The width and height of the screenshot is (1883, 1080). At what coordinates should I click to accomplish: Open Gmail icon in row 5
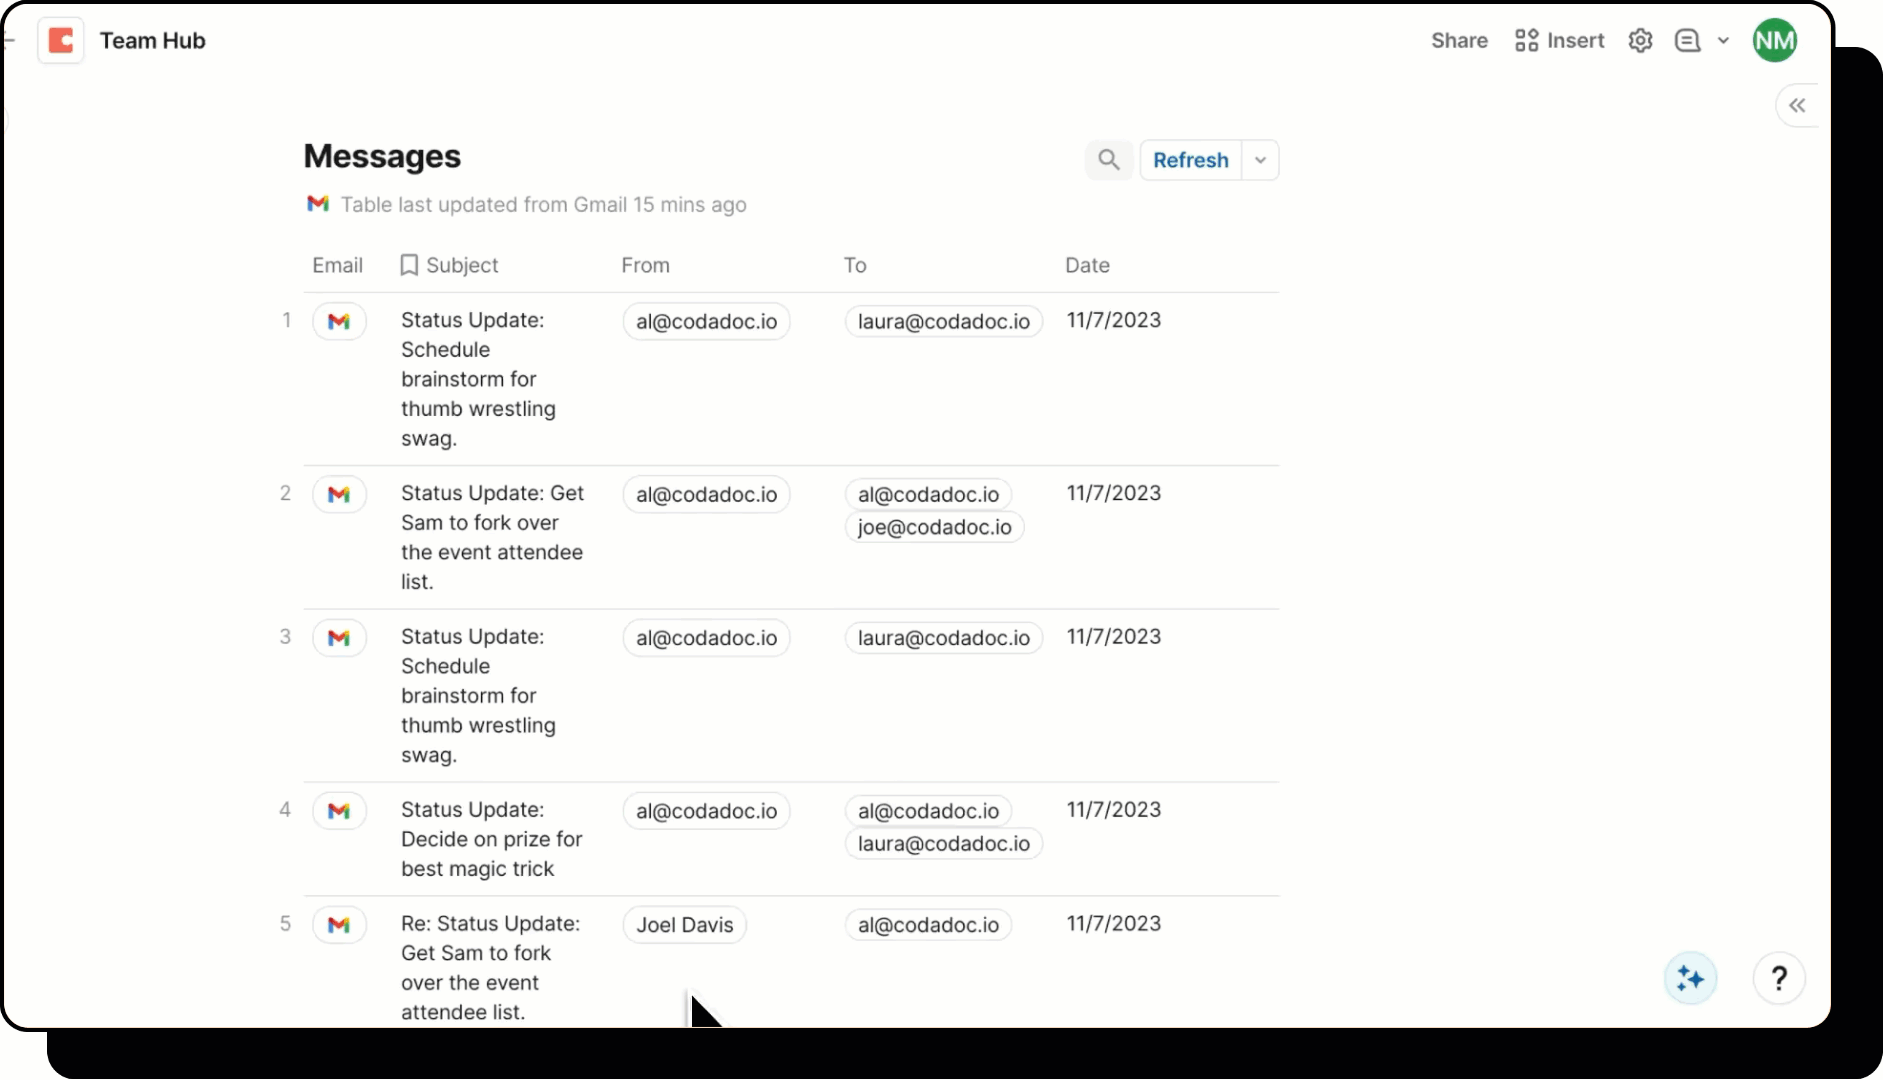coord(339,925)
